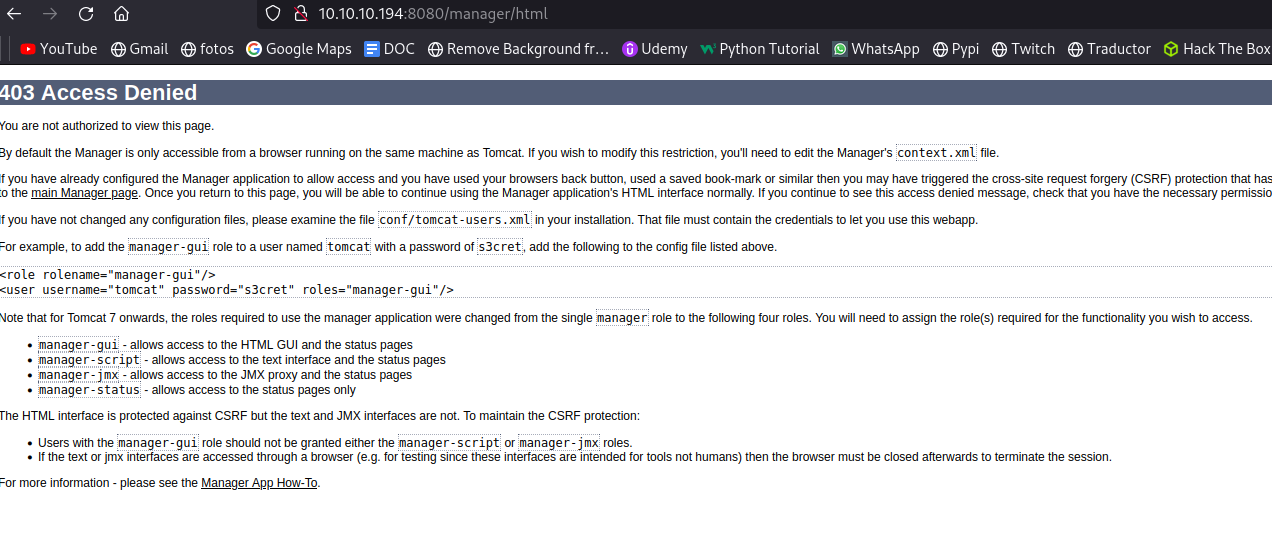Open the Remove Background bookmark
Image resolution: width=1272 pixels, height=538 pixels.
coord(518,48)
